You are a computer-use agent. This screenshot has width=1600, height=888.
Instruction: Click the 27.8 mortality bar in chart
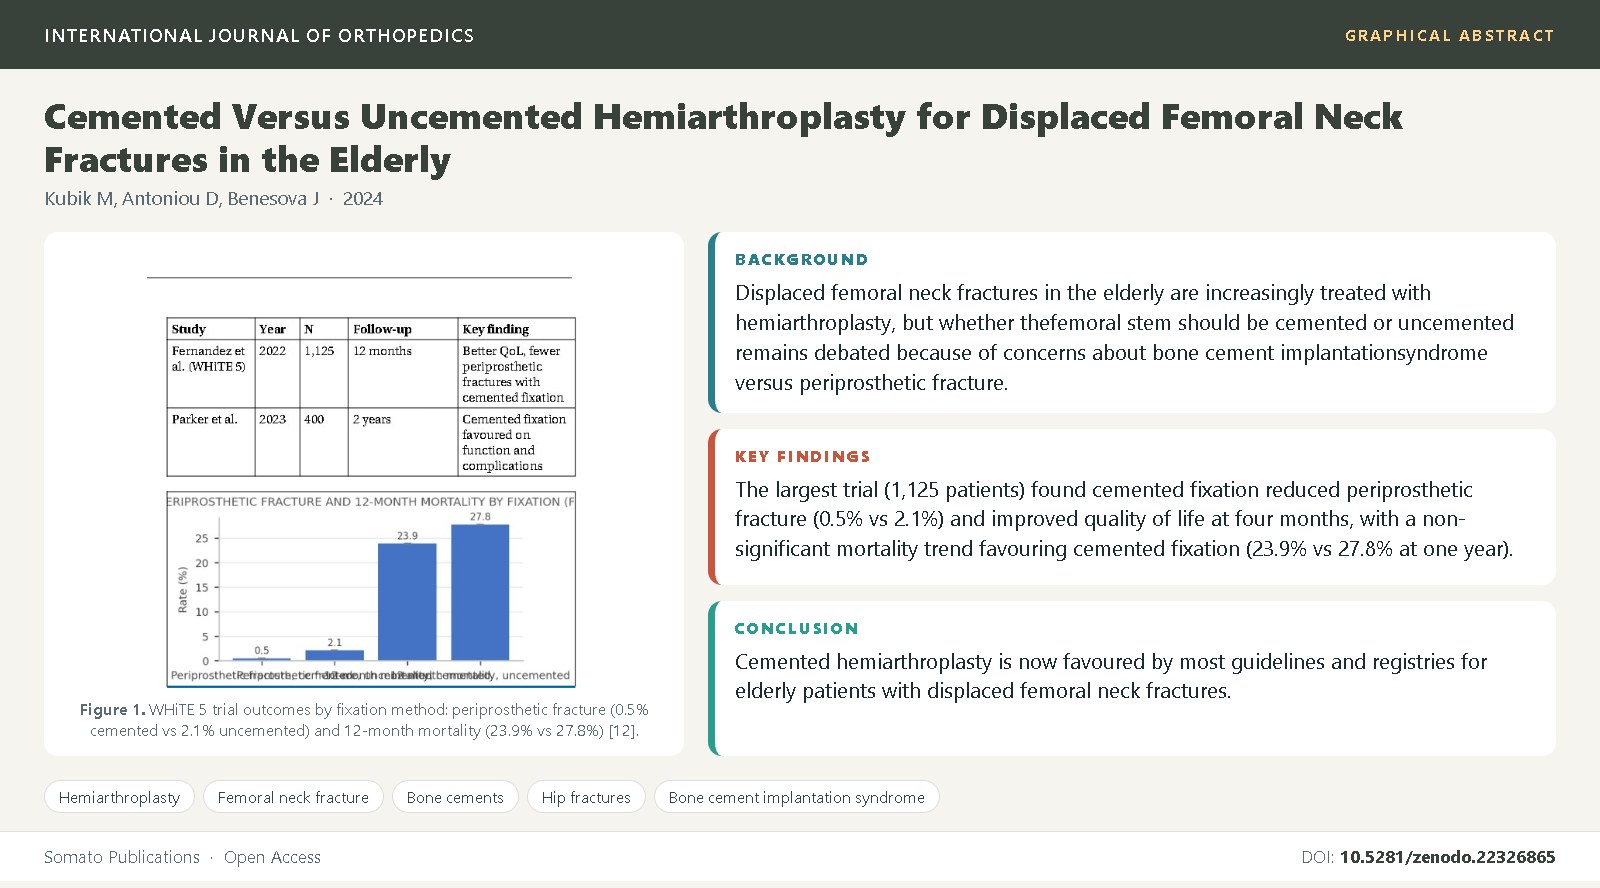tap(480, 592)
